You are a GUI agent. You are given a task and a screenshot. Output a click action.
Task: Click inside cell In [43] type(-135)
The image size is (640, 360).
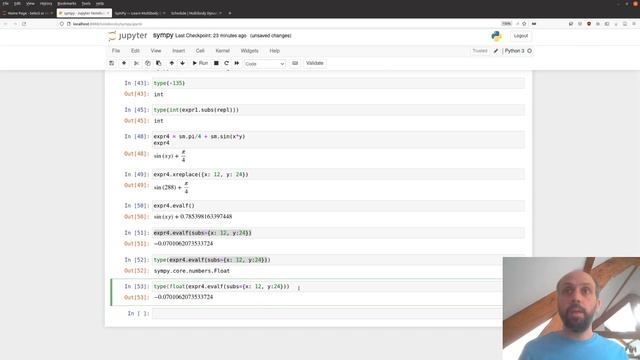click(x=338, y=83)
